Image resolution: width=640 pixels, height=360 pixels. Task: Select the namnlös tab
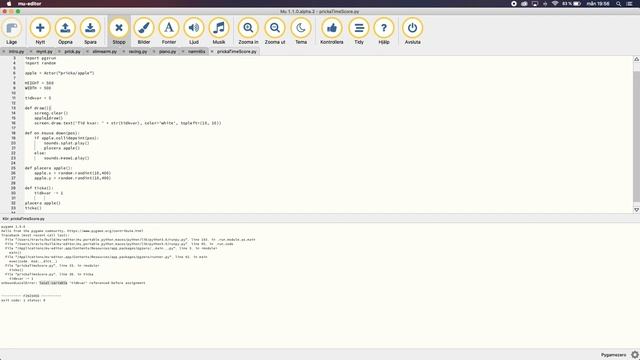point(197,52)
